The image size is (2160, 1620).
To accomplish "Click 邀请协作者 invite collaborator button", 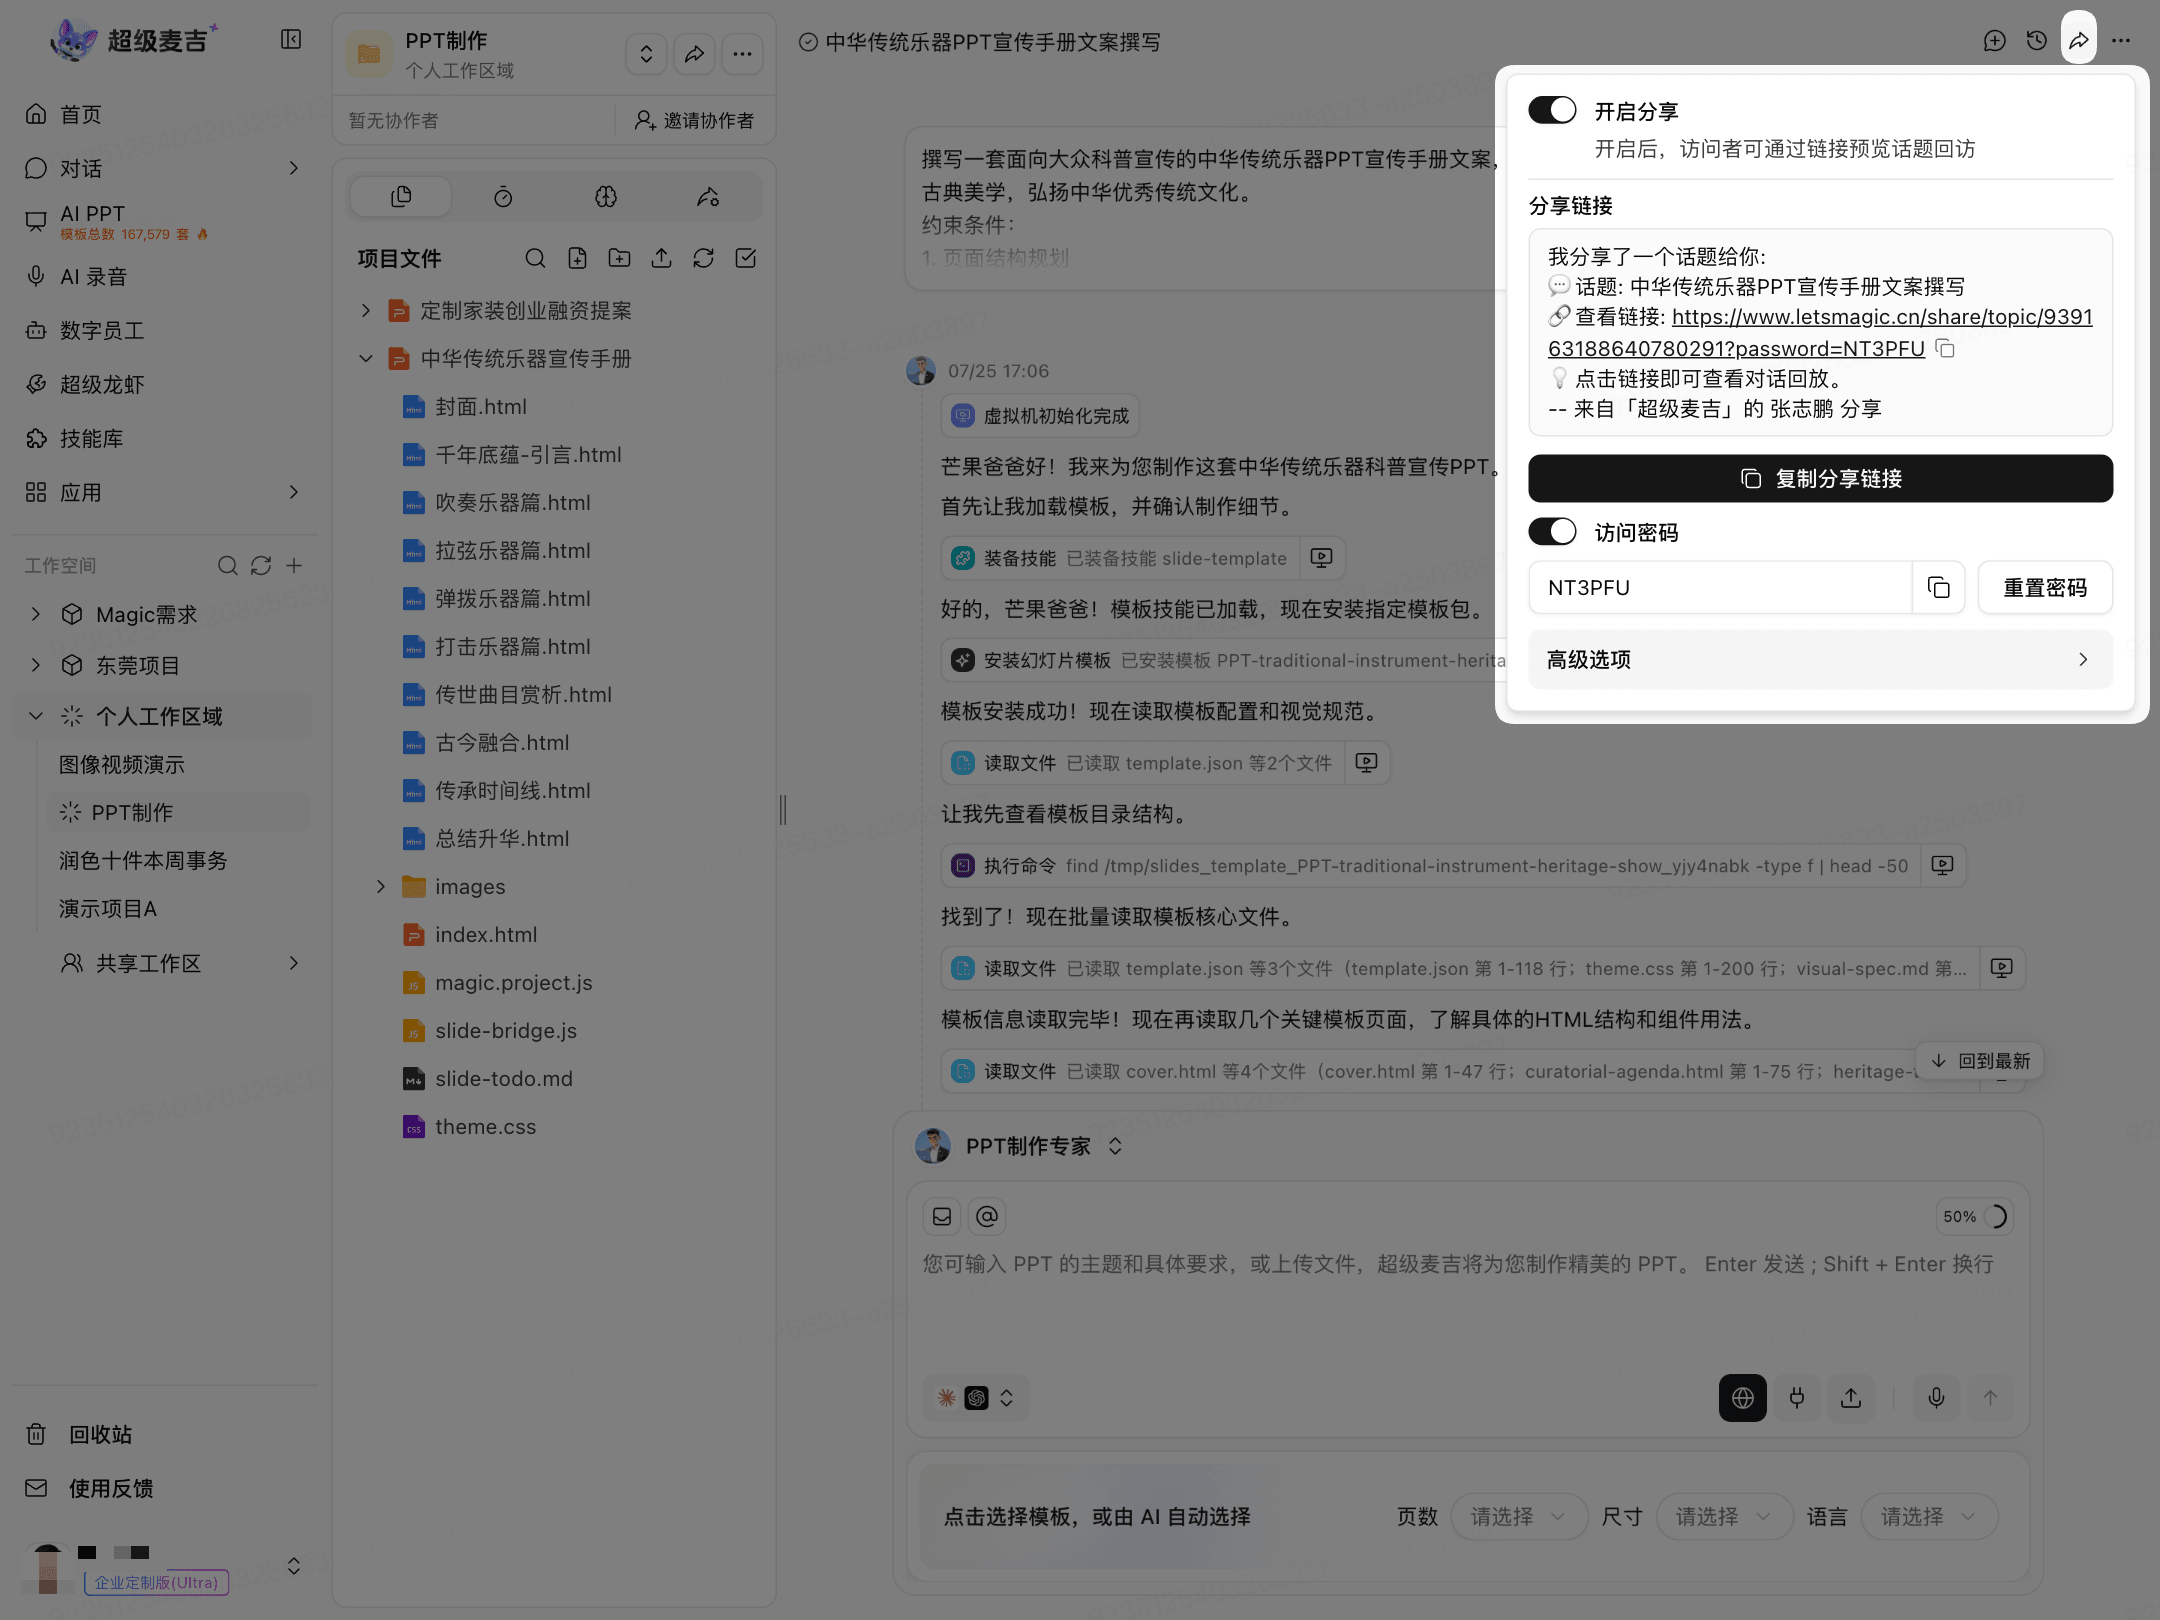I will 694,121.
